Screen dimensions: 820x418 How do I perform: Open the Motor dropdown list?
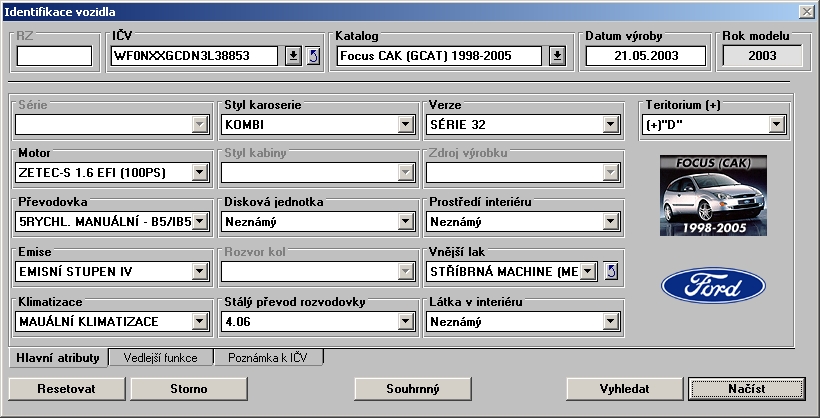(x=199, y=173)
